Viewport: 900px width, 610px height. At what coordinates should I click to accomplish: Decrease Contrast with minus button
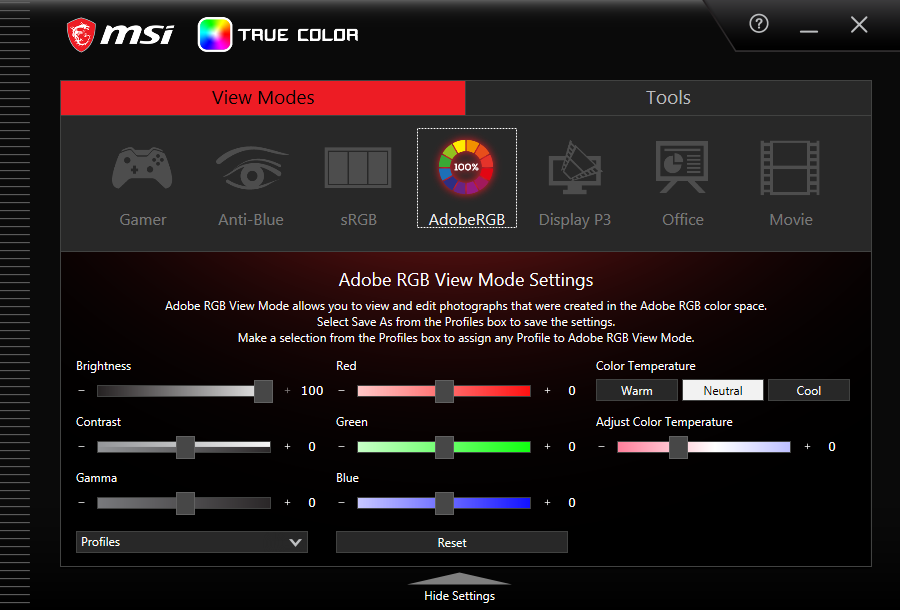[x=82, y=446]
